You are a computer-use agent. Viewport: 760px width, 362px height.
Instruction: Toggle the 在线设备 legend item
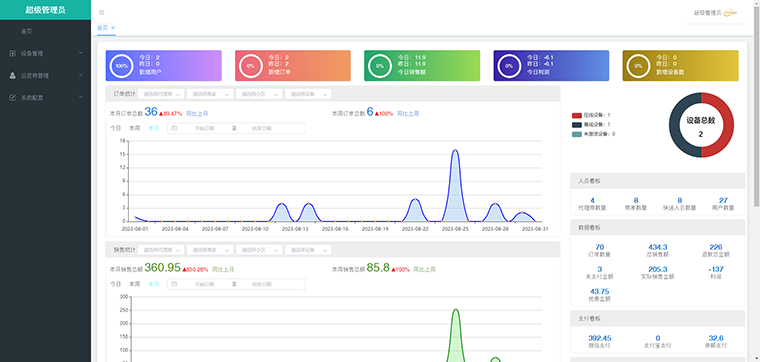pos(591,115)
